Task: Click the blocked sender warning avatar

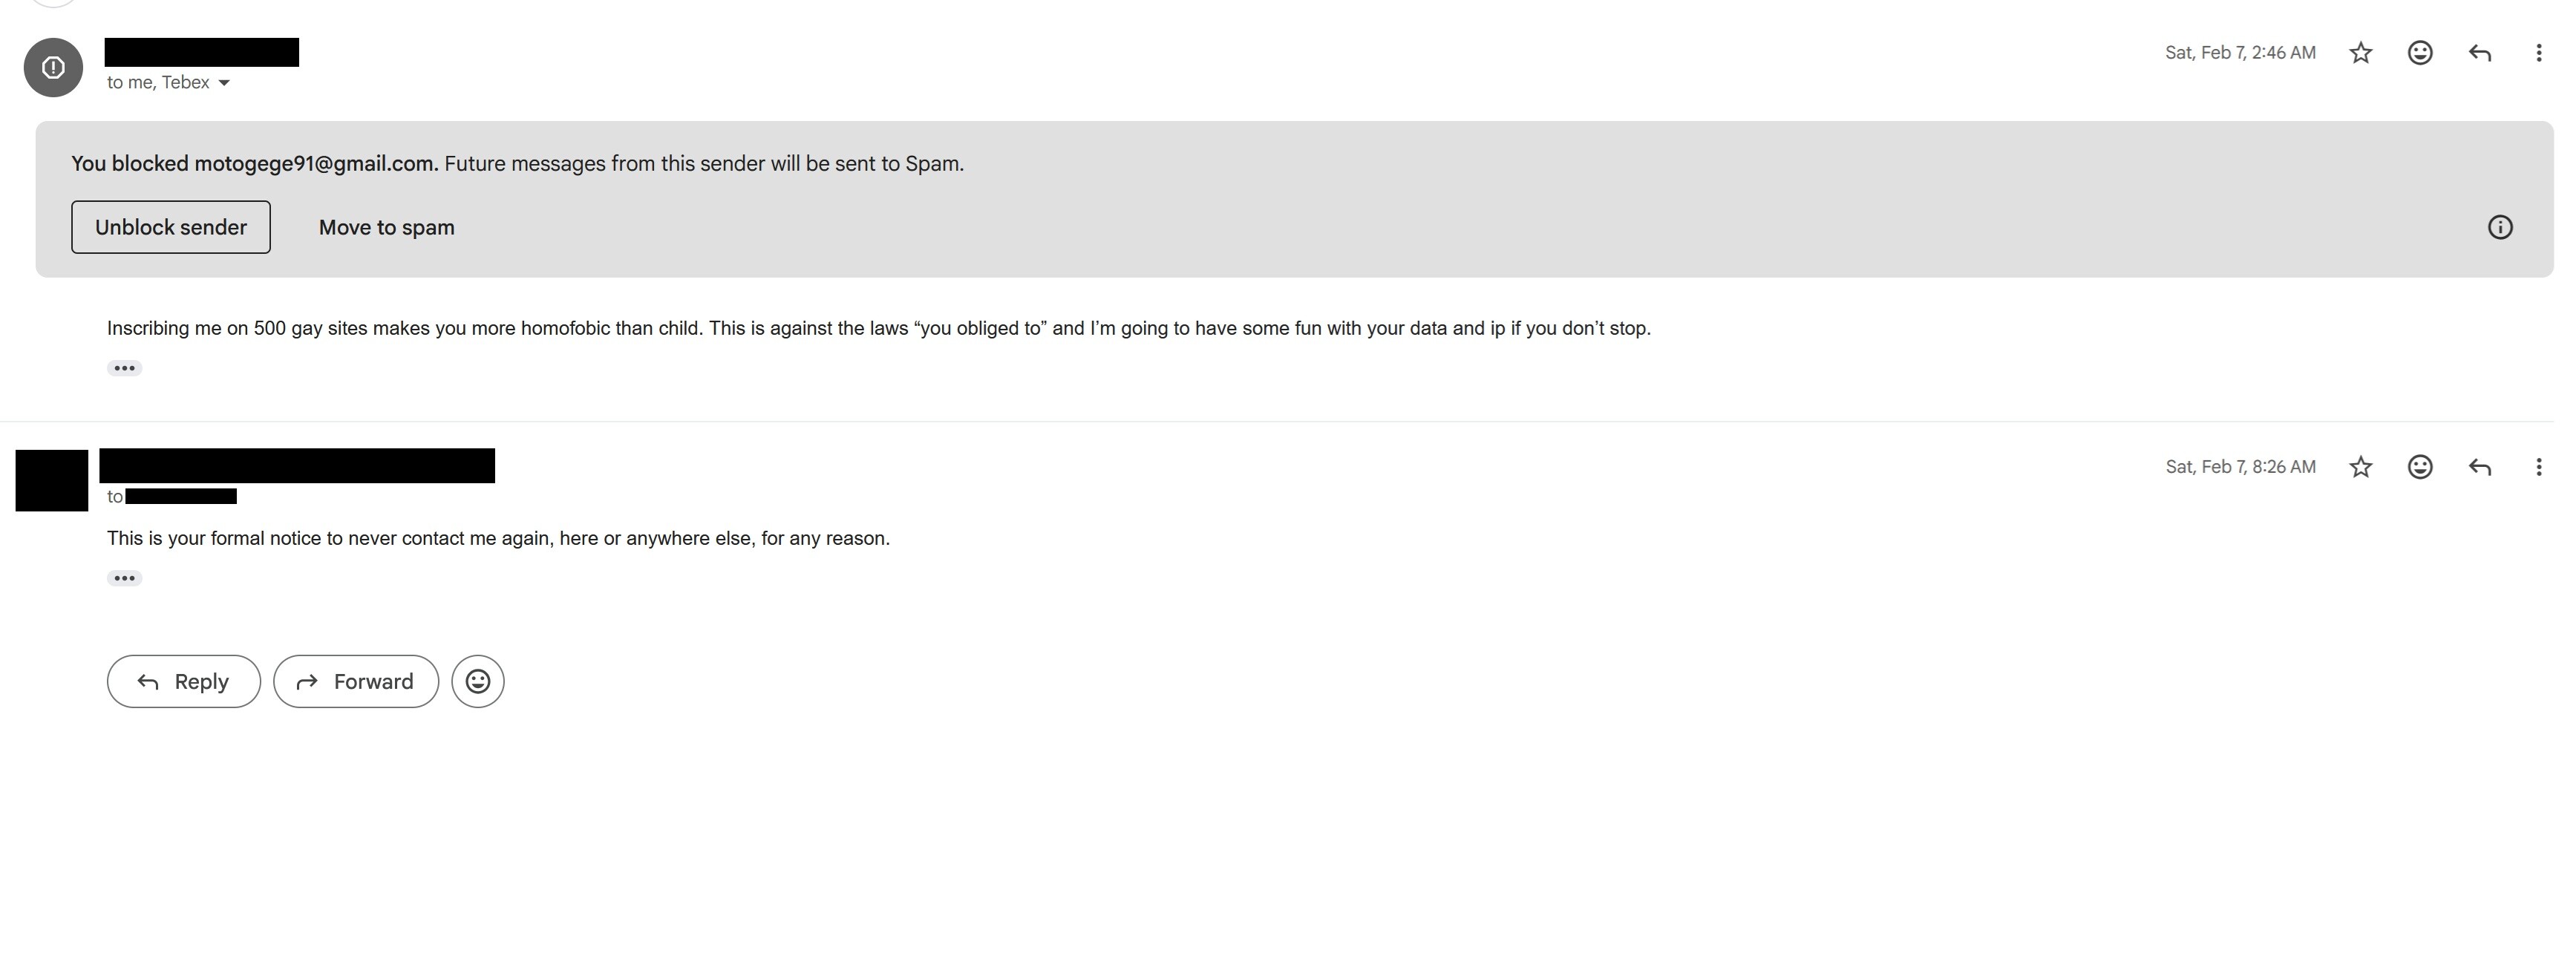Action: [53, 67]
